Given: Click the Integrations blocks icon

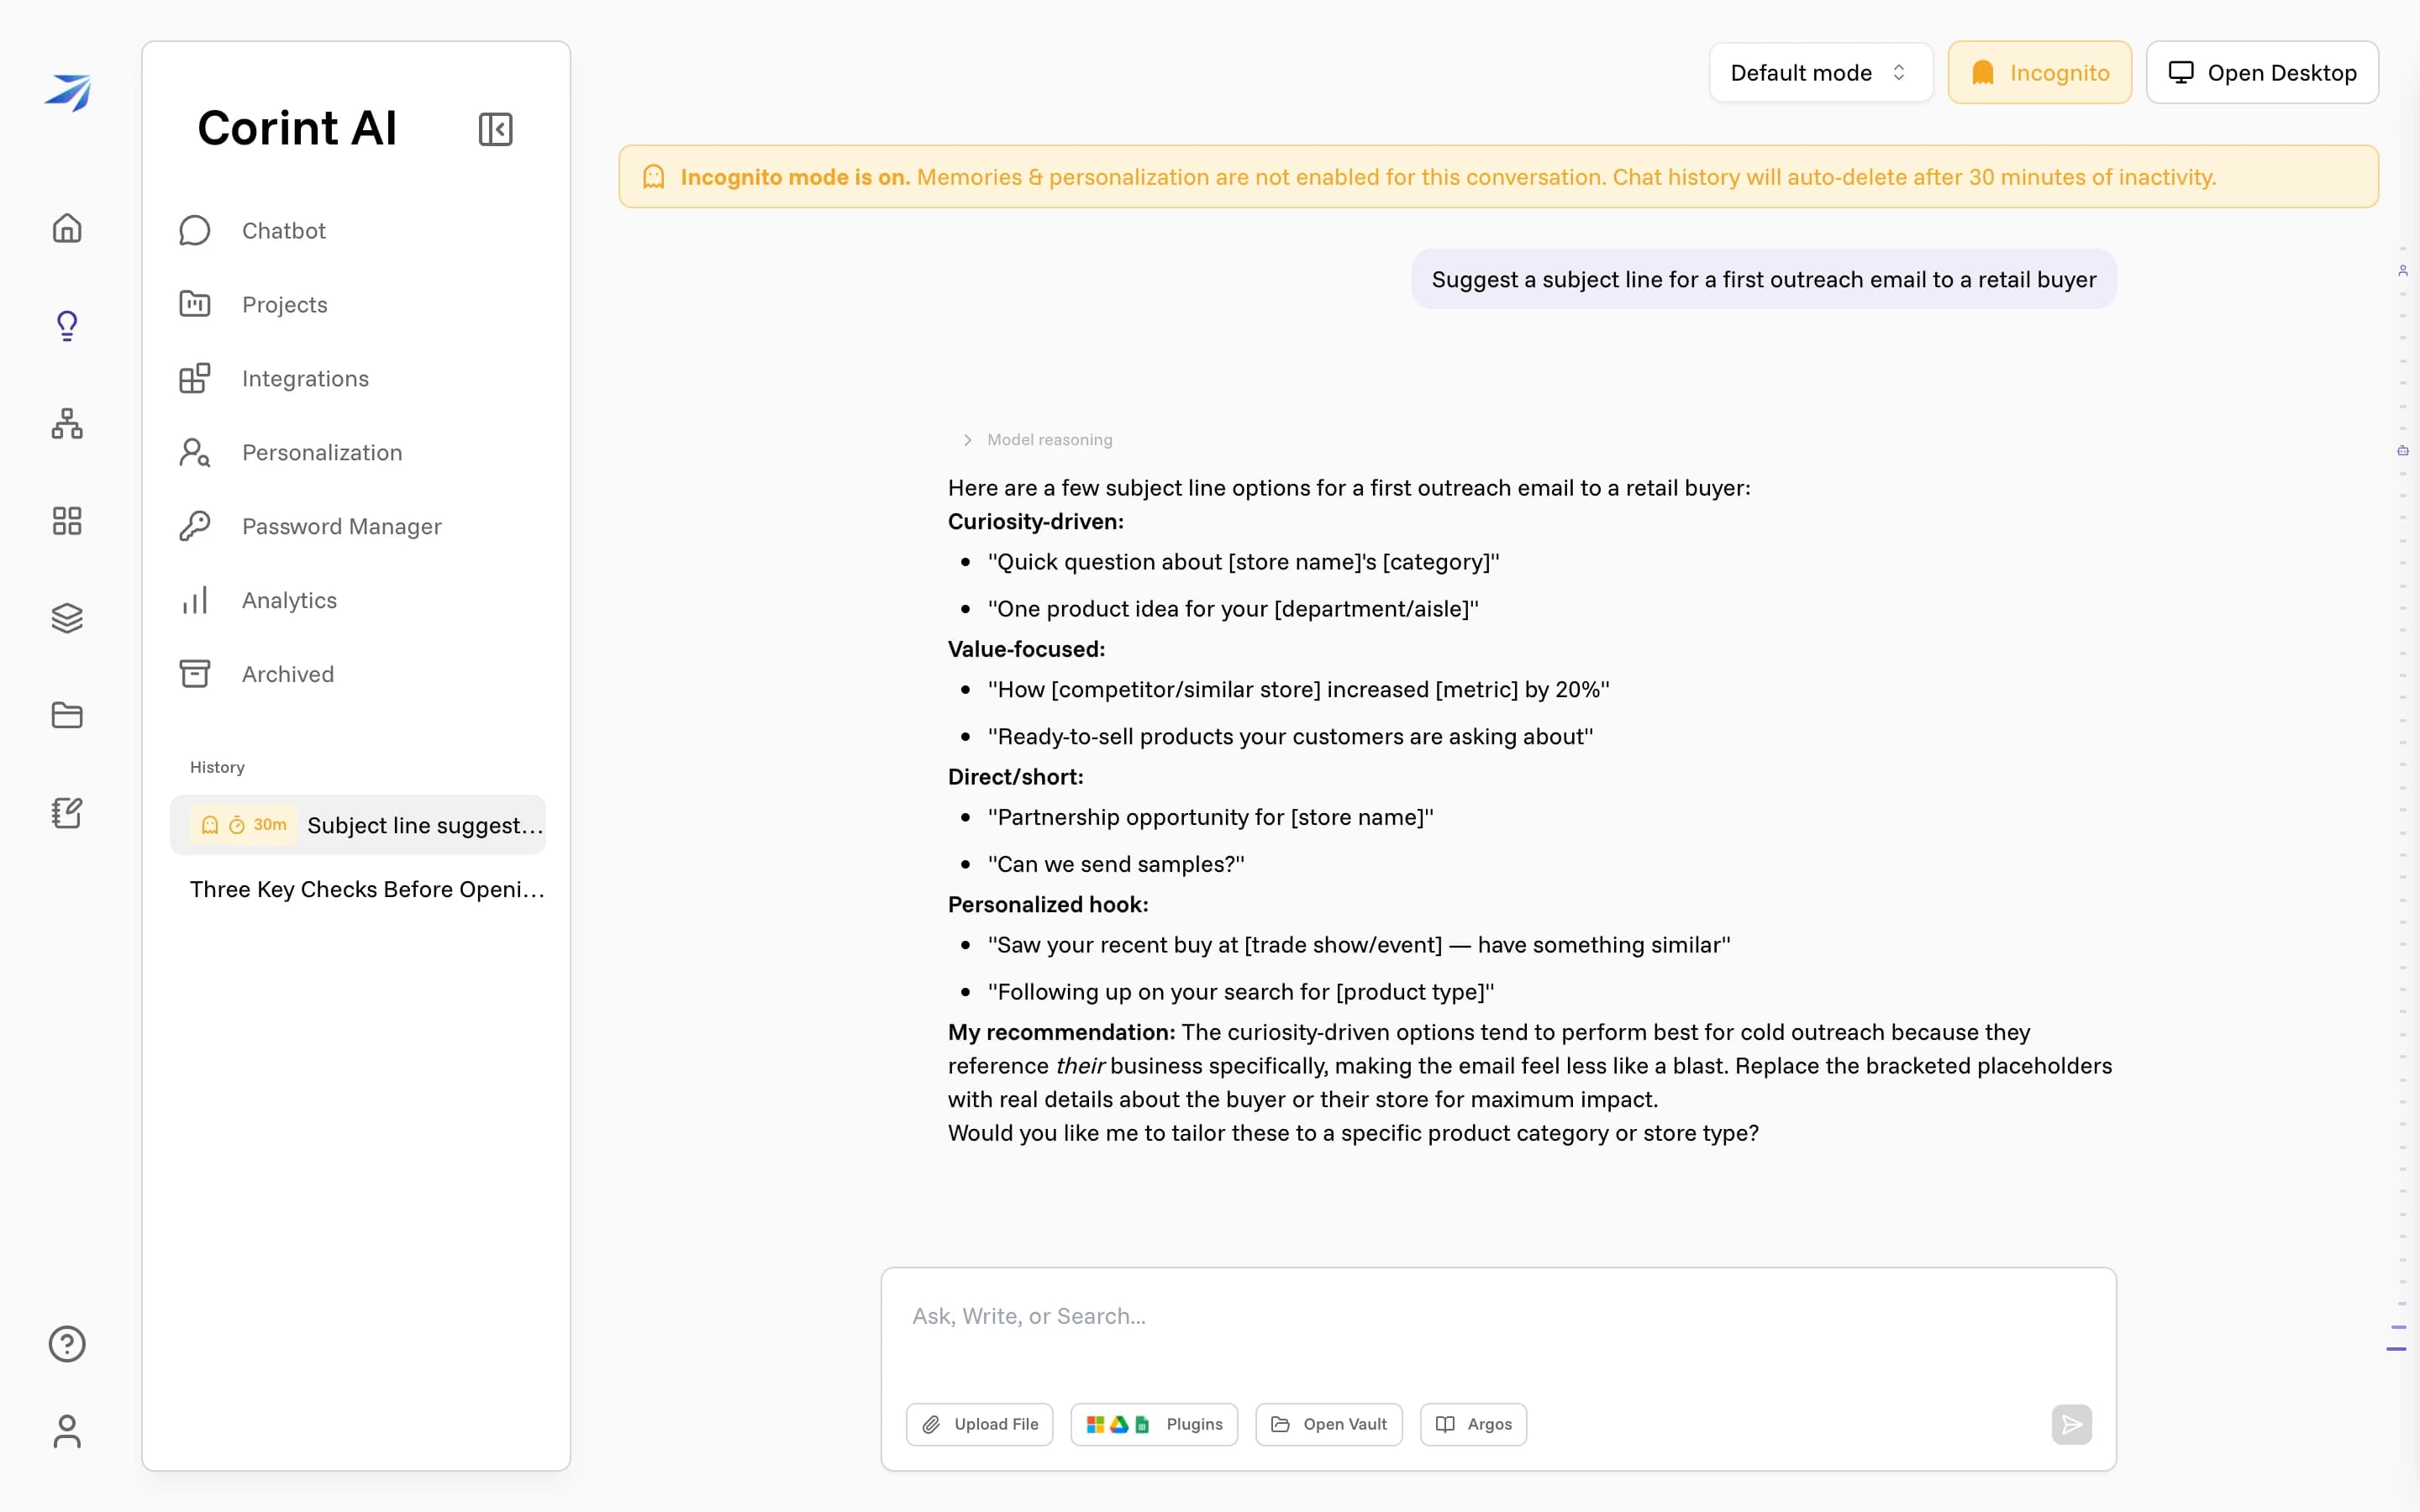Looking at the screenshot, I should pyautogui.click(x=195, y=378).
